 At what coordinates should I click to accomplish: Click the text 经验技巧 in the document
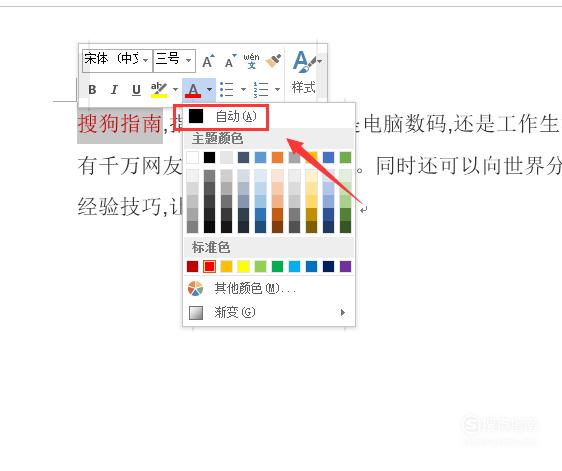[119, 206]
